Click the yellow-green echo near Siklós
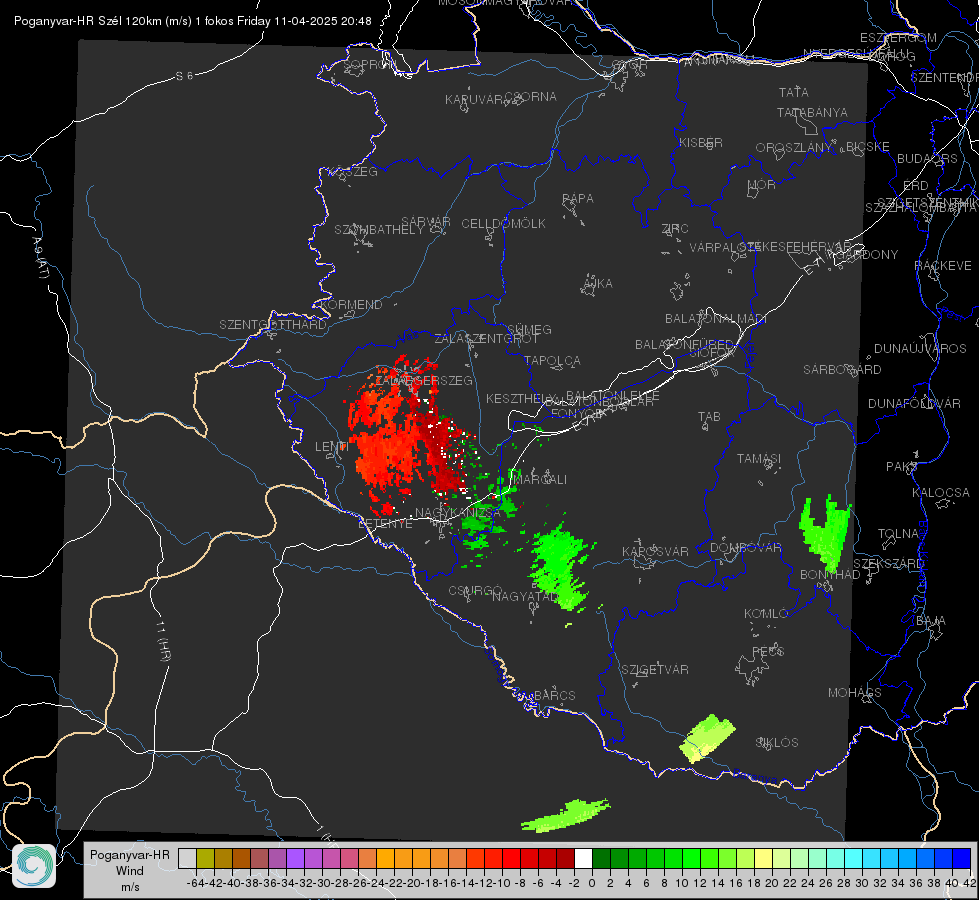The width and height of the screenshot is (979, 900). (x=707, y=738)
